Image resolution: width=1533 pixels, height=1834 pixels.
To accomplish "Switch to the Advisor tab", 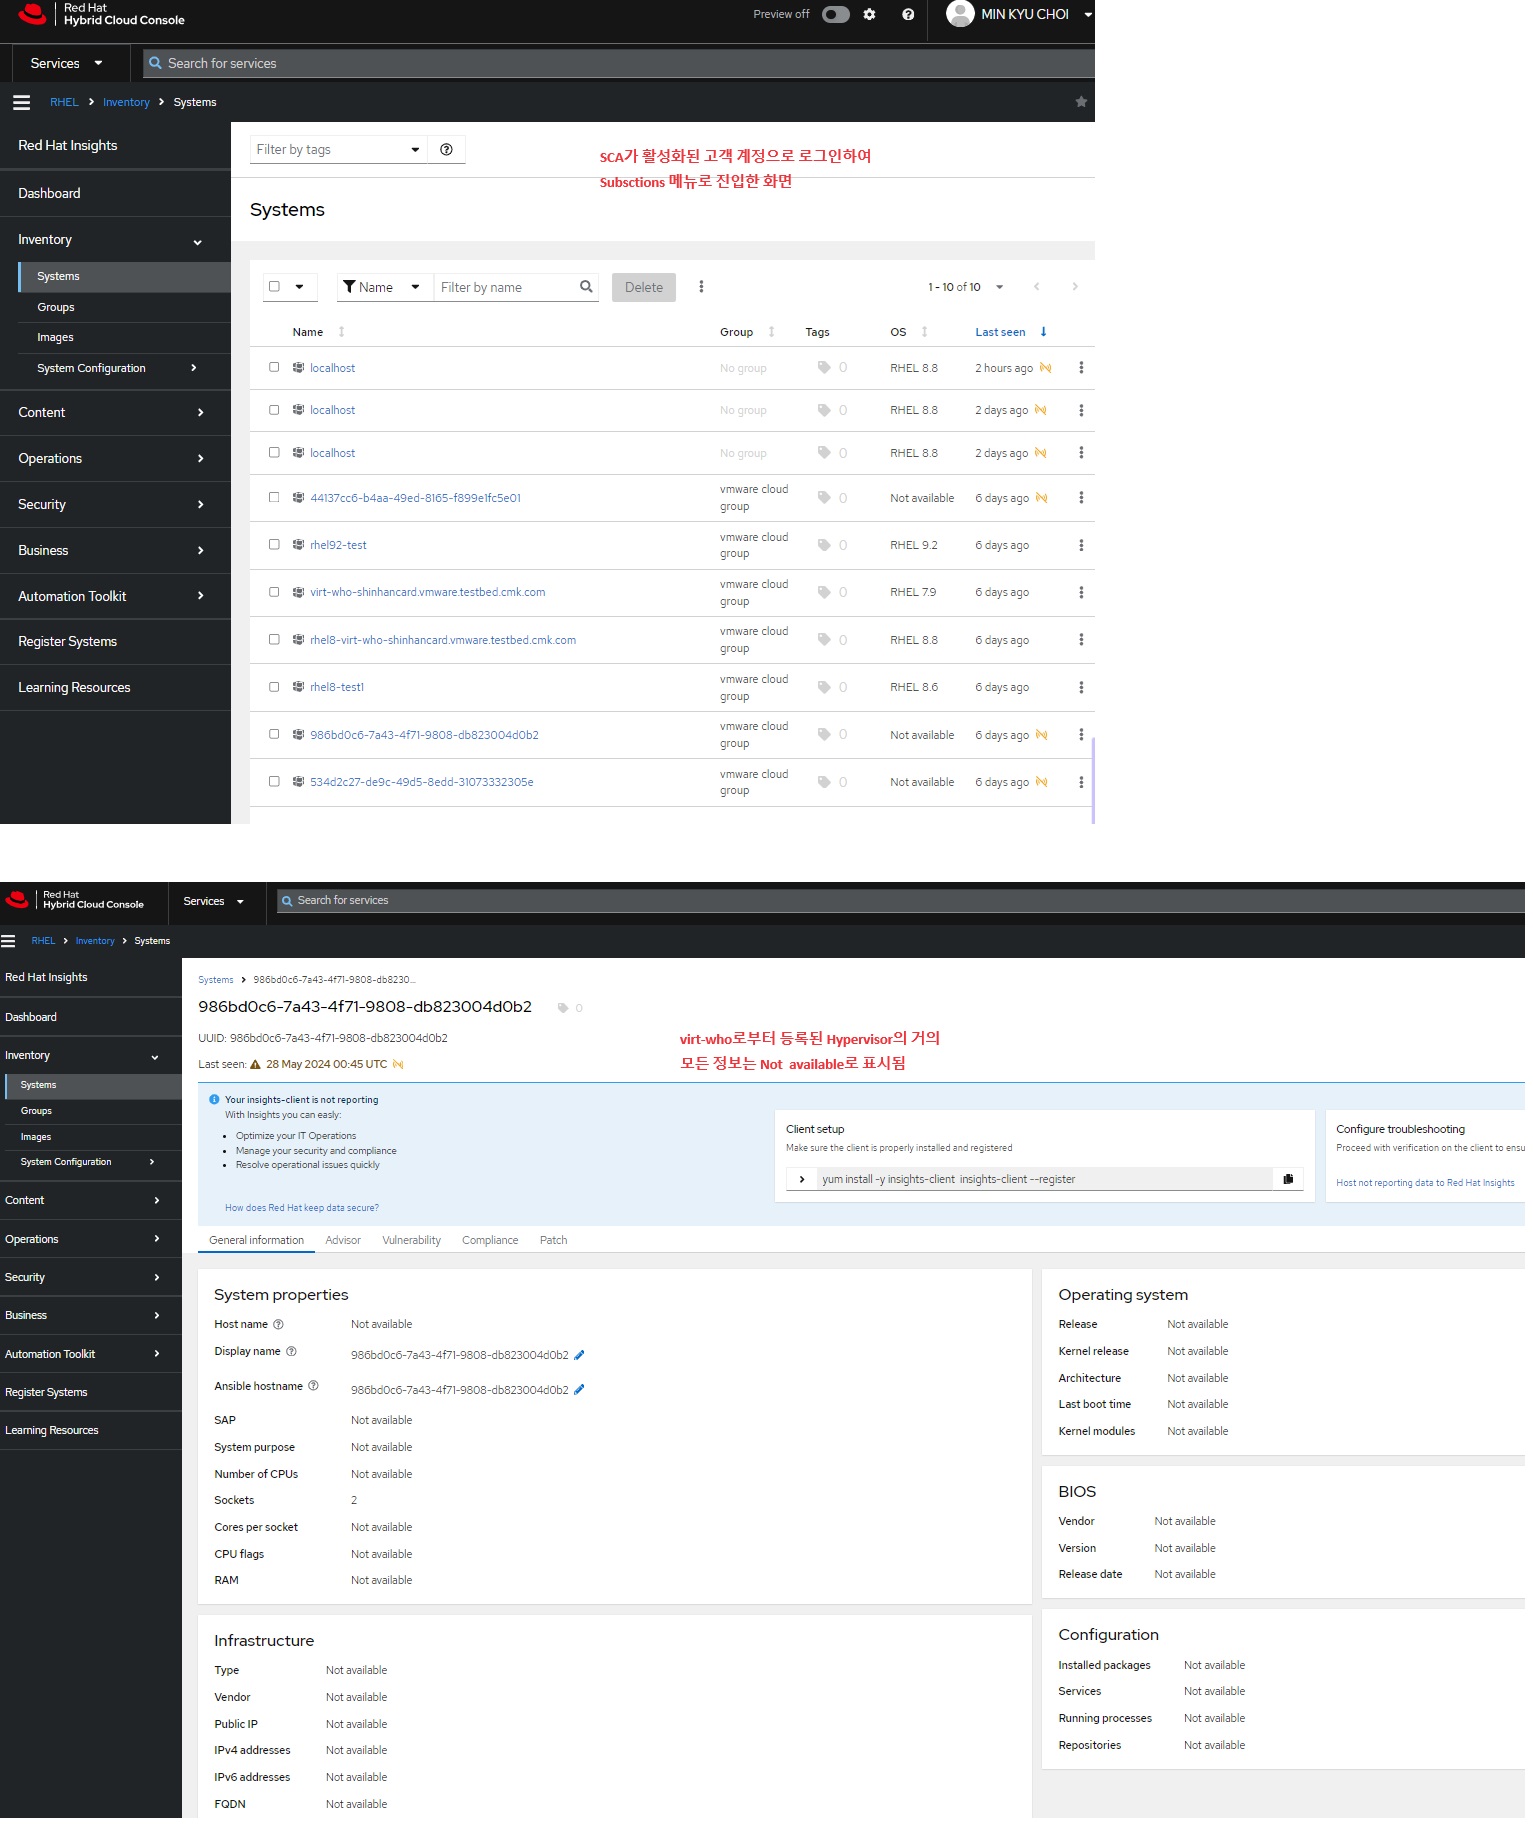I will 343,1240.
